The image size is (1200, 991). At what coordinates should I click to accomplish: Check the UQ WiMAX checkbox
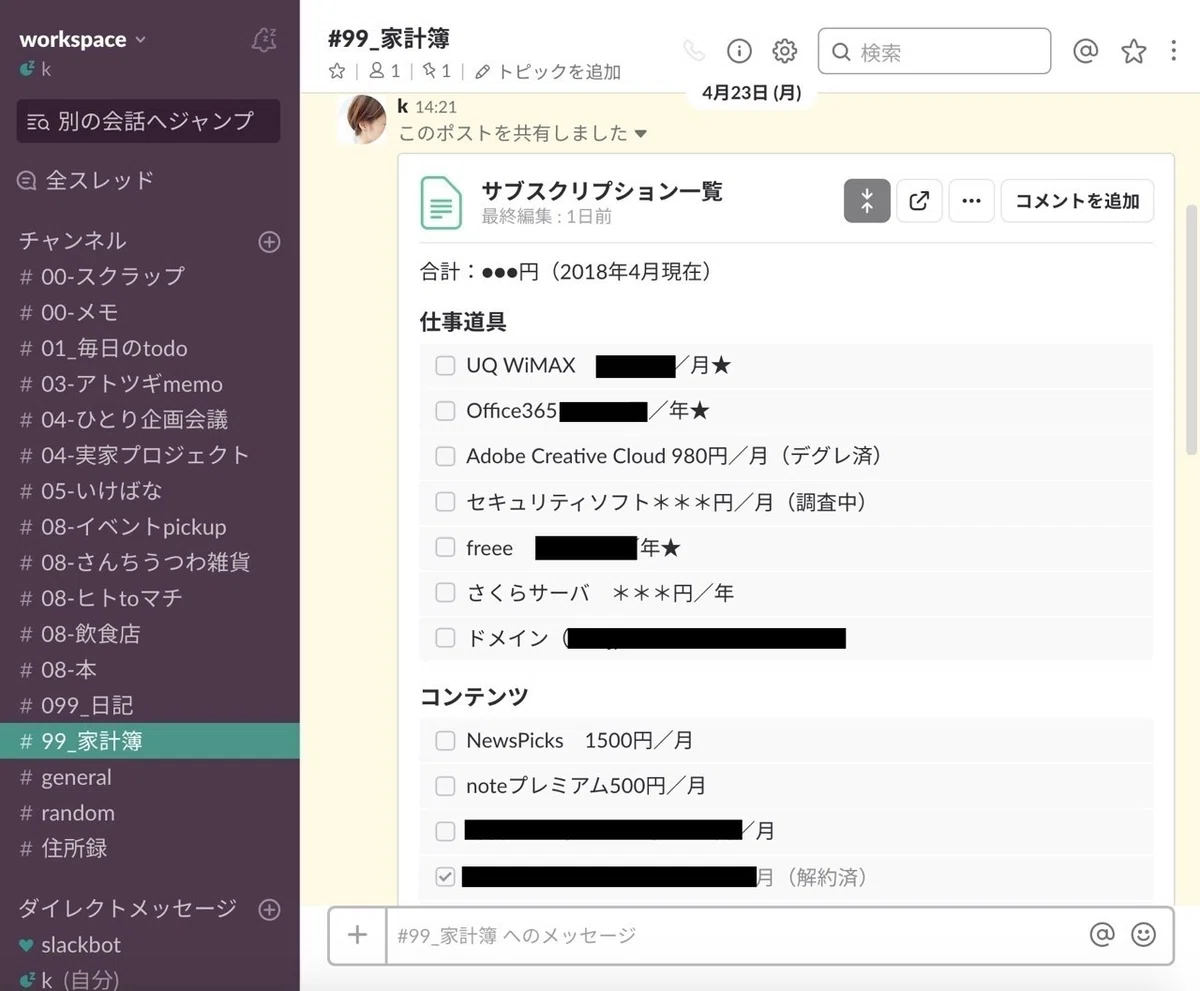pos(445,366)
